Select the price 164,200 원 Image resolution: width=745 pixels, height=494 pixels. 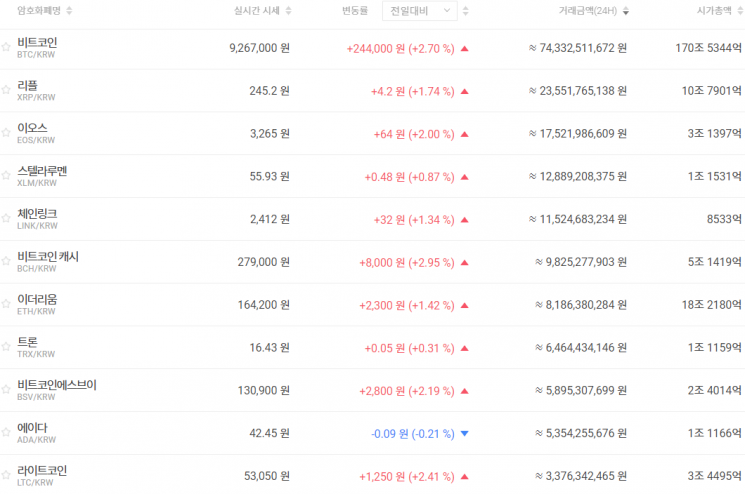(264, 304)
